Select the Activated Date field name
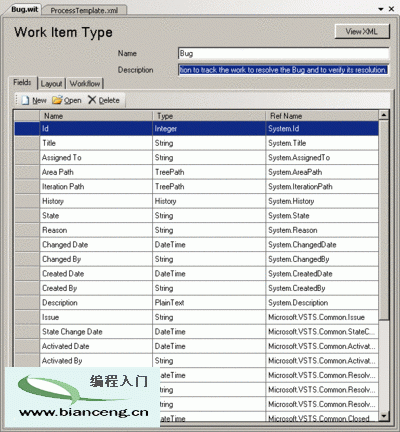Image resolution: width=400 pixels, height=432 pixels. tap(96, 346)
